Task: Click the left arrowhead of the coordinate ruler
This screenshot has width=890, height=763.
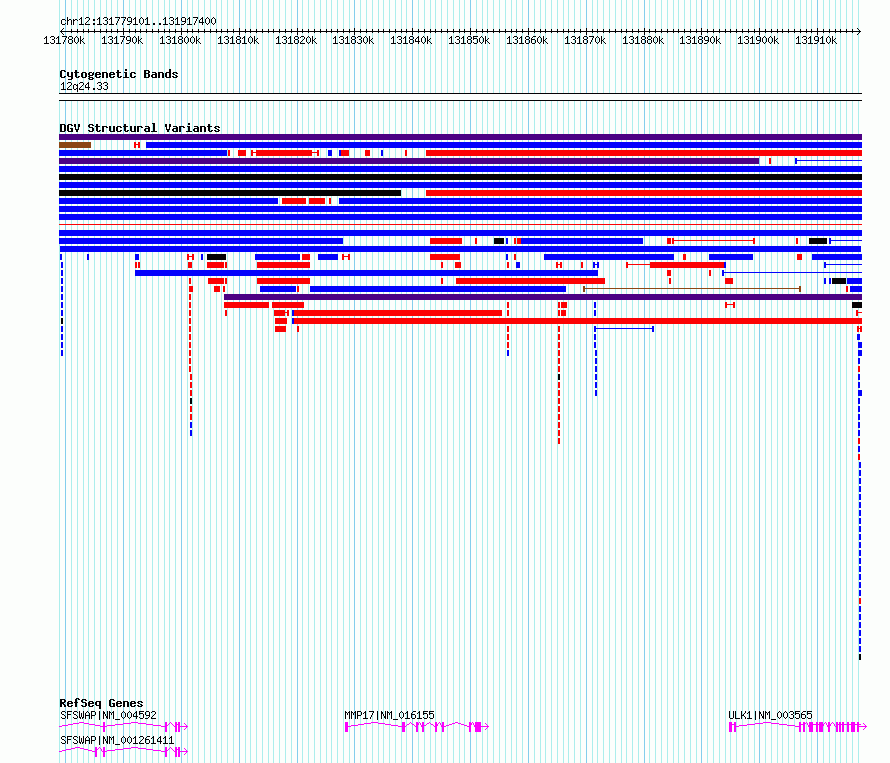Action: click(62, 31)
